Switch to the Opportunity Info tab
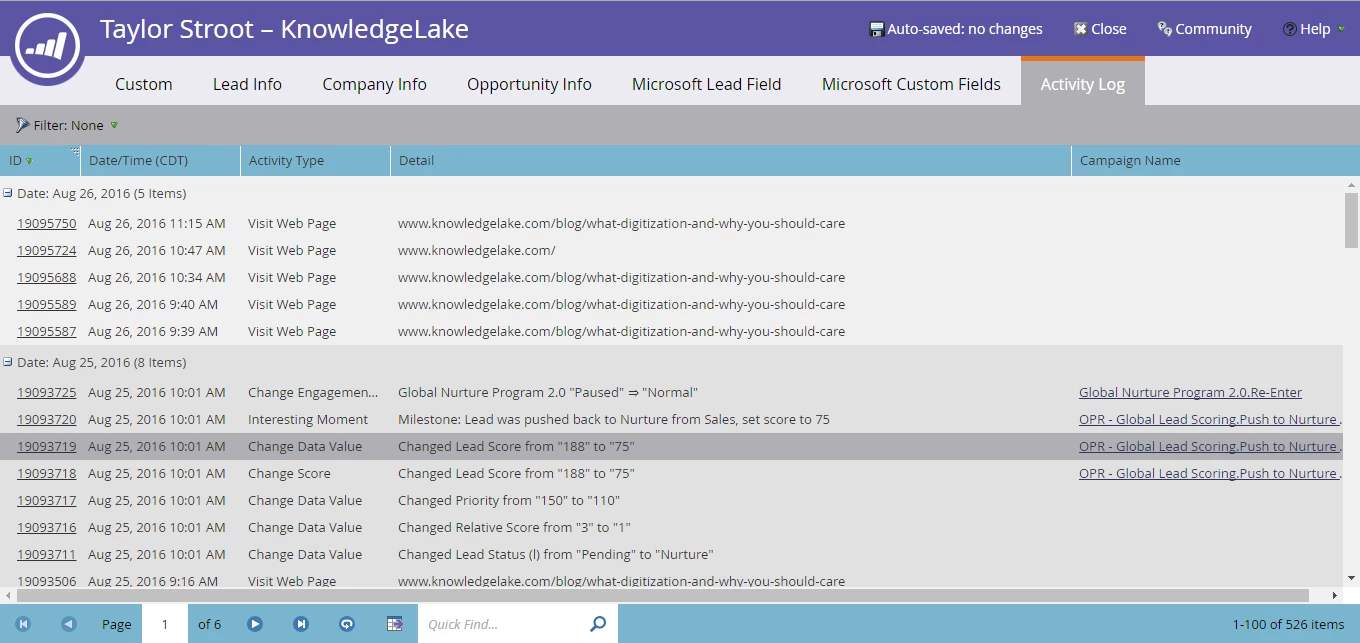The image size is (1360, 643). point(529,84)
